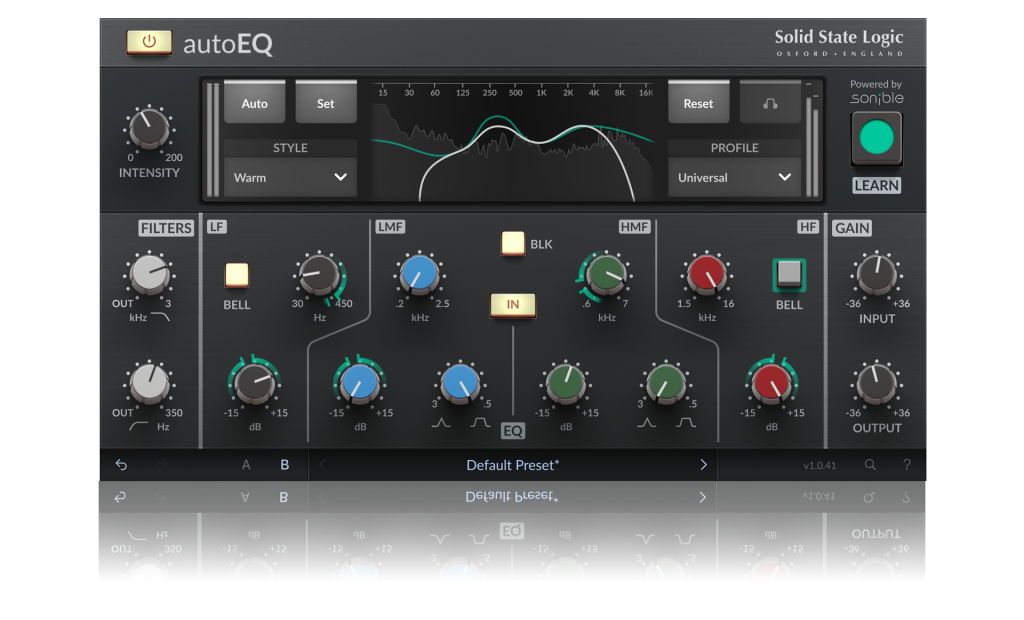
Task: Click the EQ section label badge
Action: coord(513,431)
